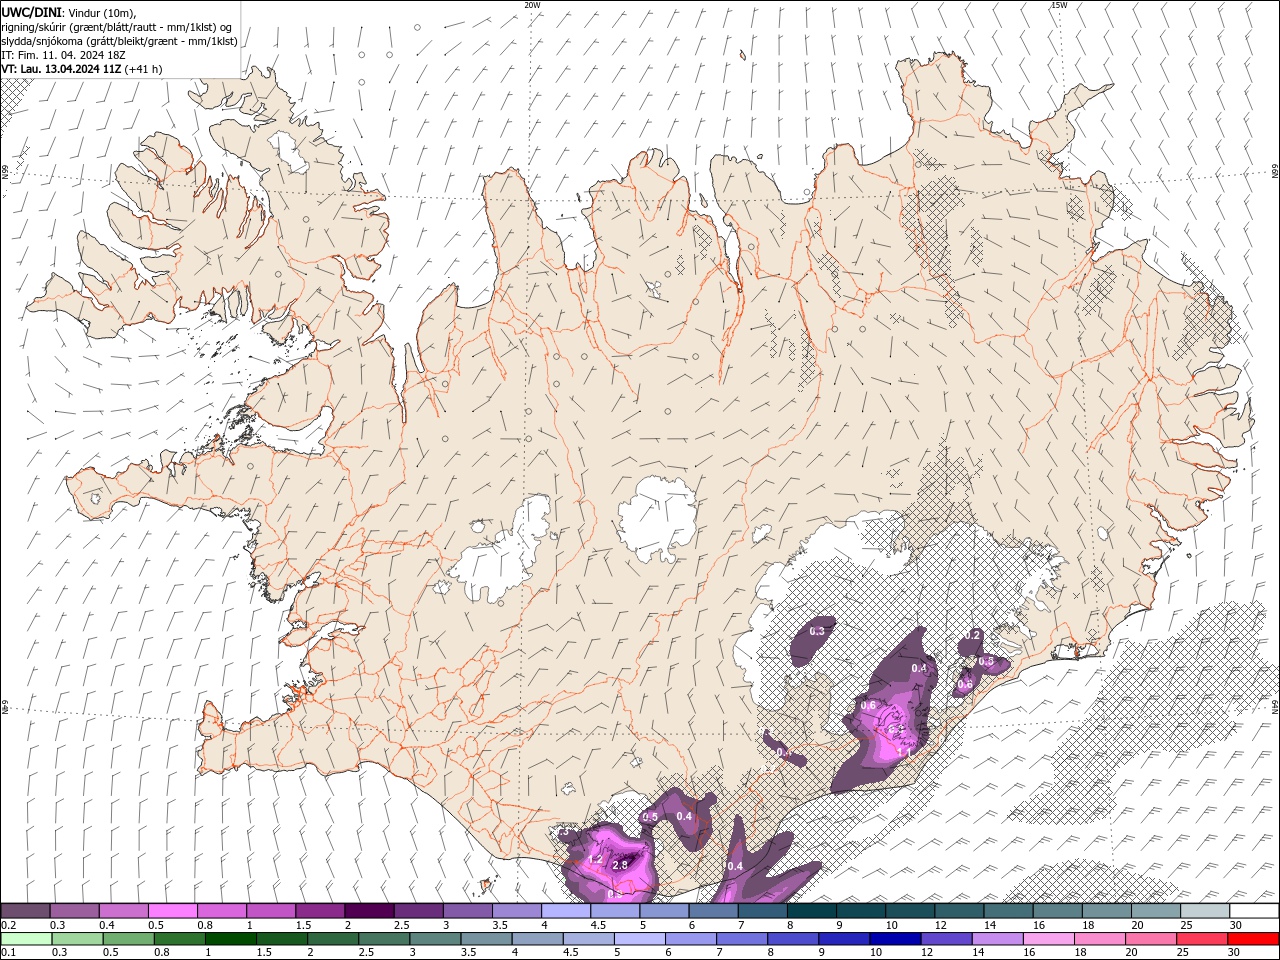Pick the deep blue lower-row swatch between 10 and 12
Image resolution: width=1280 pixels, height=960 pixels.
pos(895,939)
